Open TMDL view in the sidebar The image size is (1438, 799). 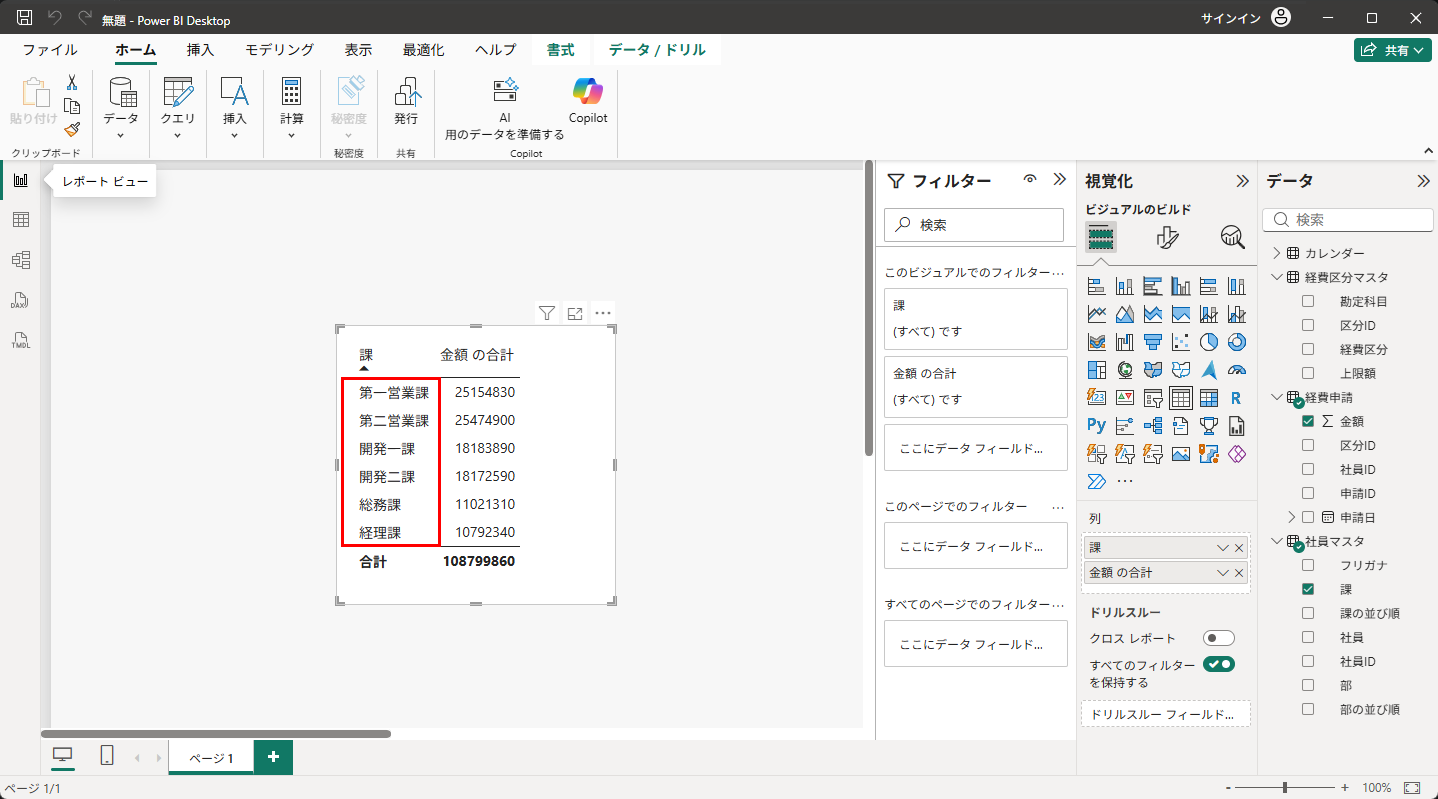[x=20, y=340]
